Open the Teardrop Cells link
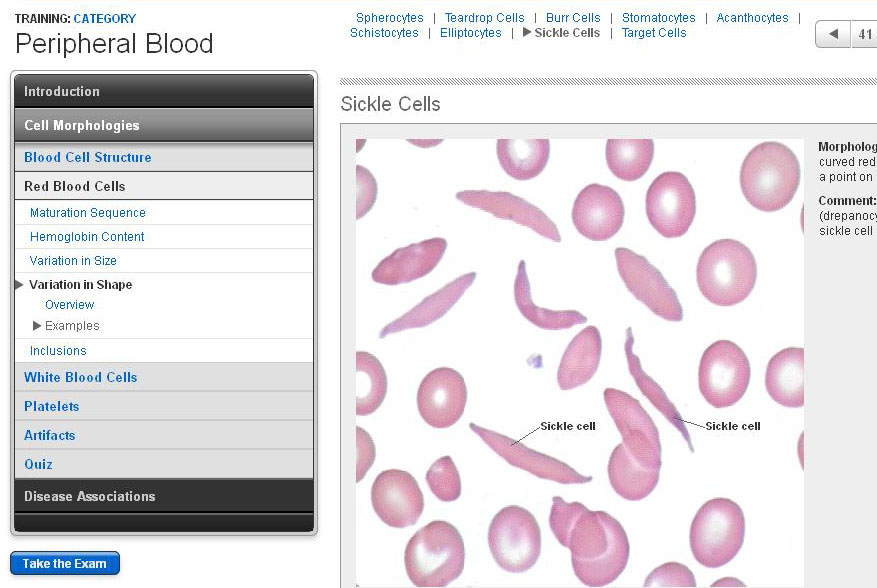The height and width of the screenshot is (588, 877). tap(484, 18)
